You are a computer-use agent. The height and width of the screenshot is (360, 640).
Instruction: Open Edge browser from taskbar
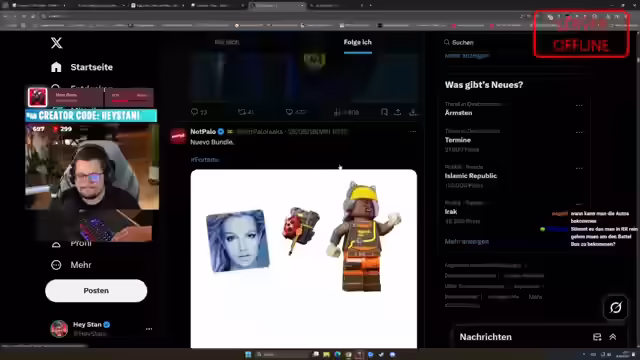tap(337, 354)
